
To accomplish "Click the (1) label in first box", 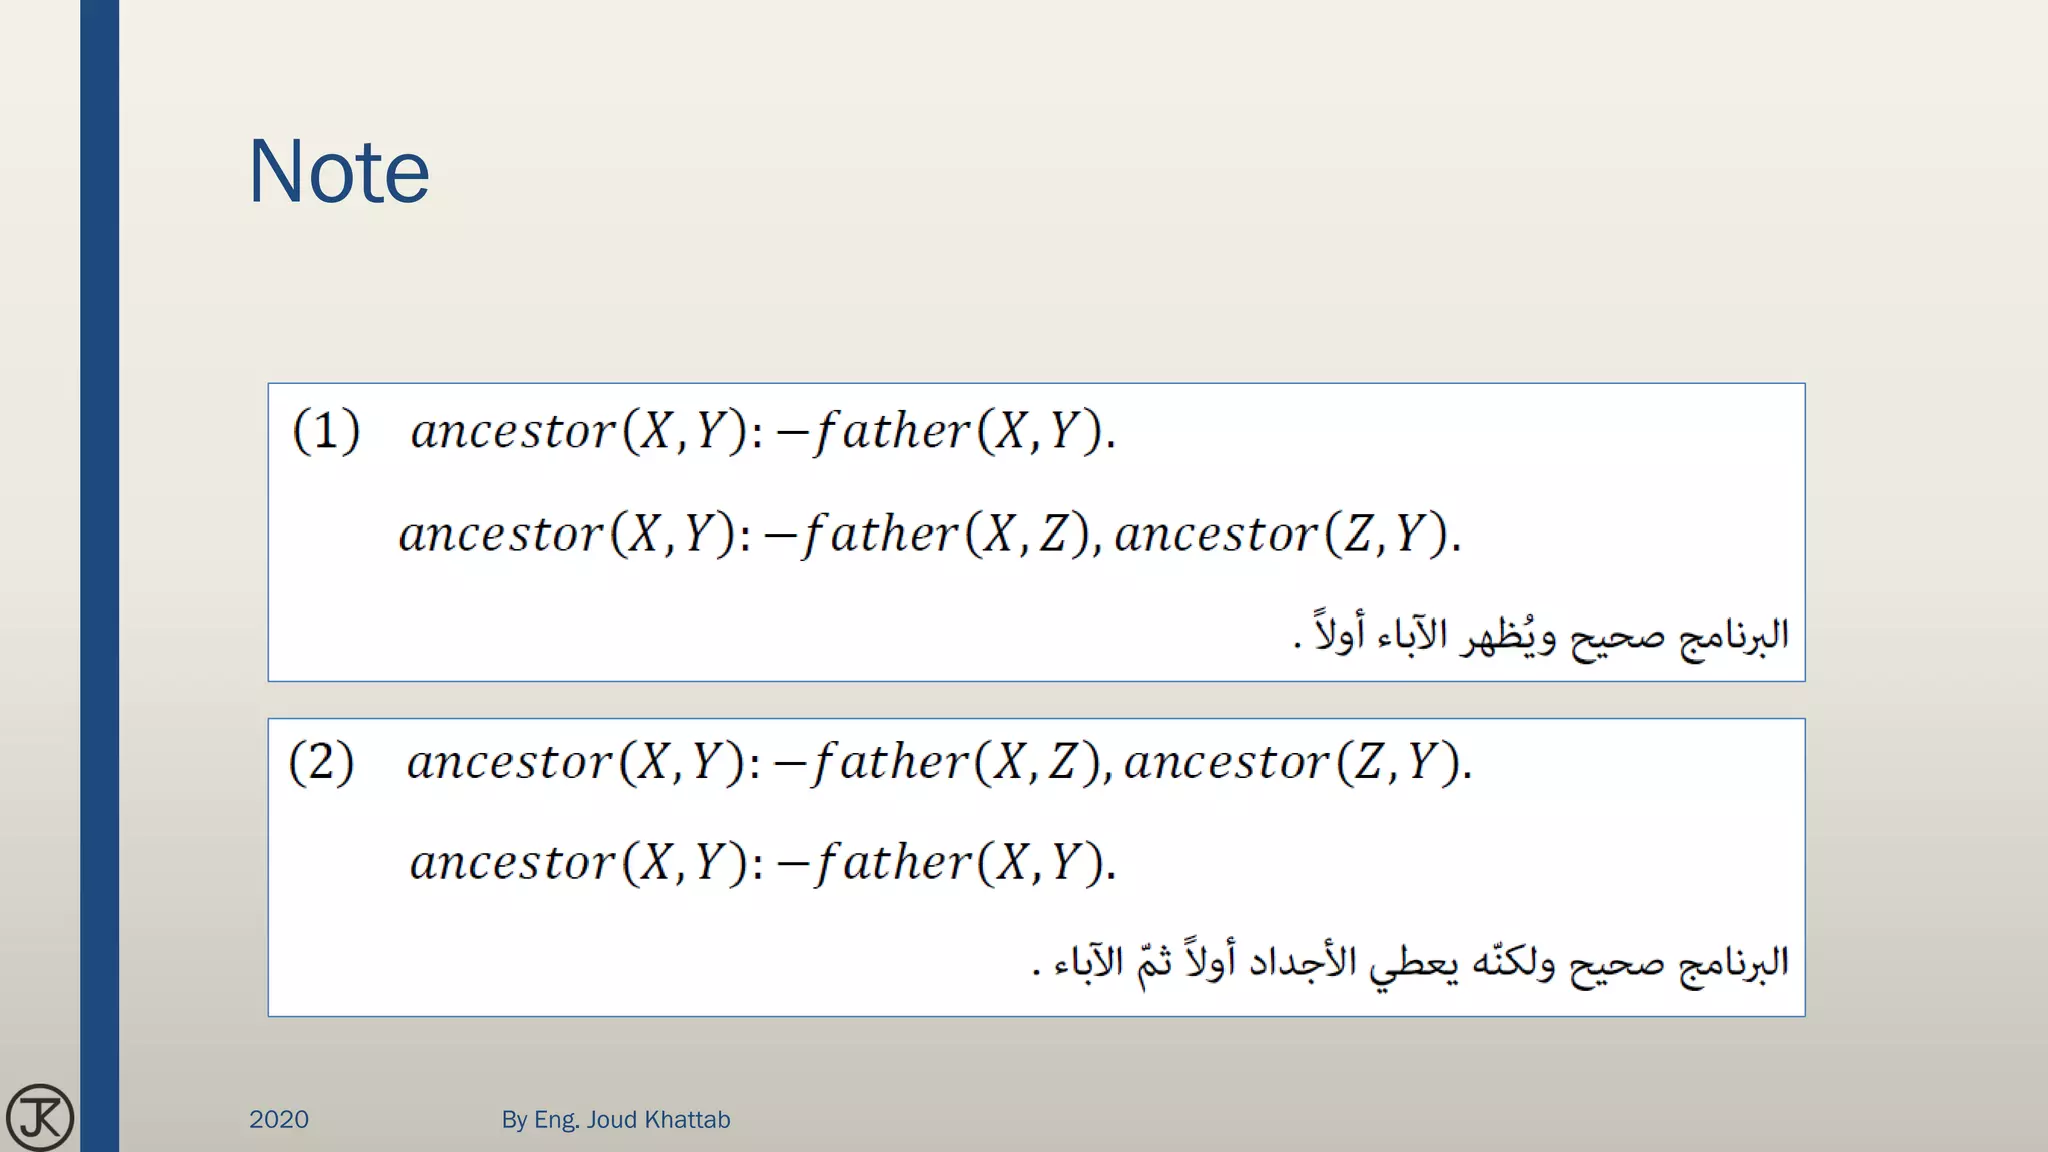I will coord(326,432).
